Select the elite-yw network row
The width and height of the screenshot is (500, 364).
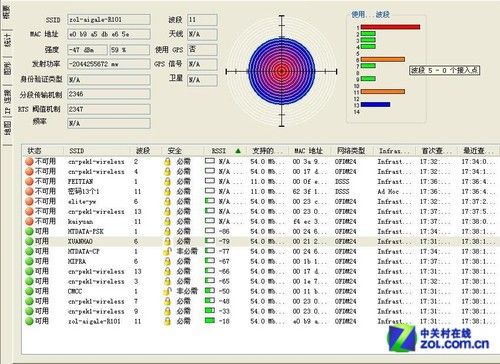pos(260,202)
